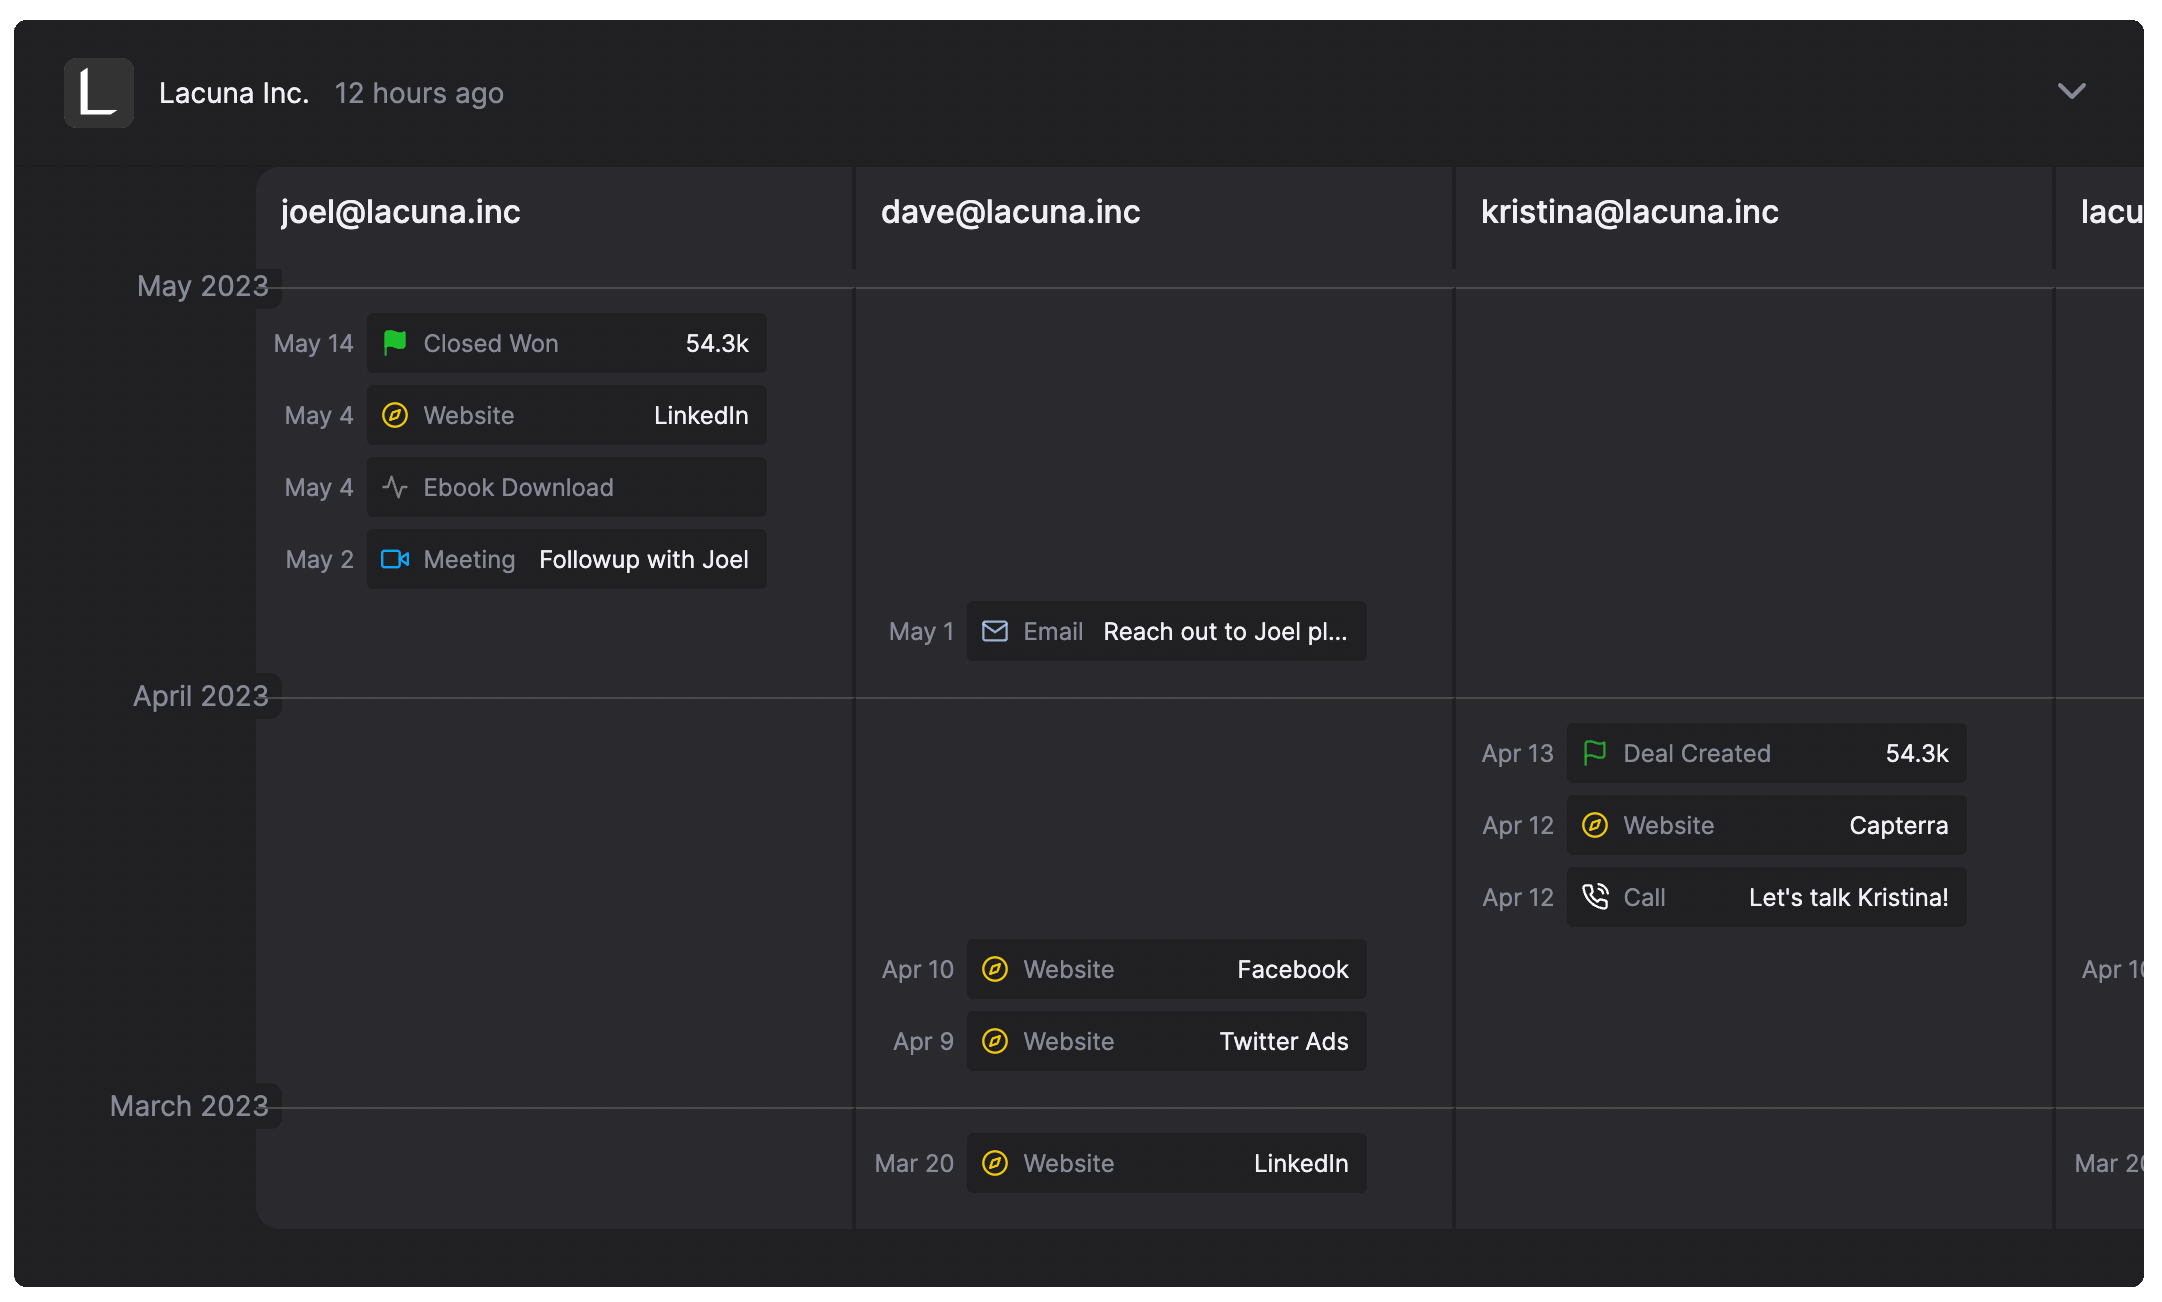The image size is (2162, 1302).
Task: Open the Mar 20 LinkedIn website event
Action: 1166,1163
